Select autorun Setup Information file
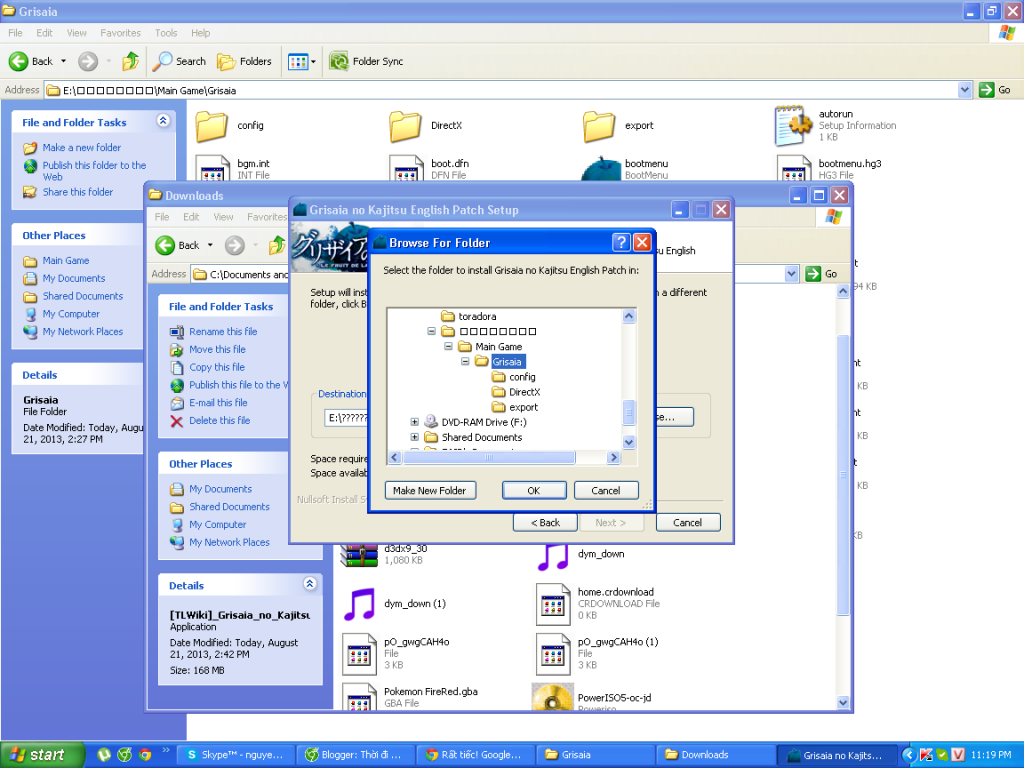Screen dimensions: 1024x768 point(836,125)
